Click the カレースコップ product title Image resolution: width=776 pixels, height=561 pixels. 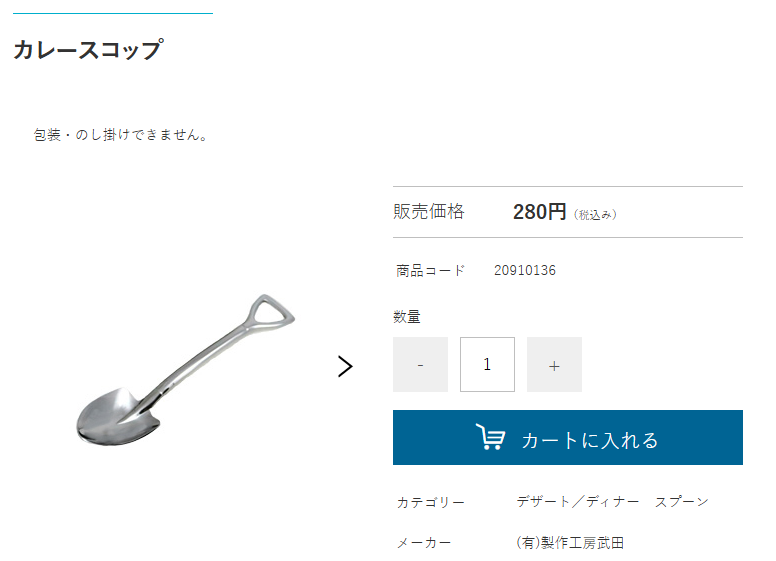click(88, 49)
